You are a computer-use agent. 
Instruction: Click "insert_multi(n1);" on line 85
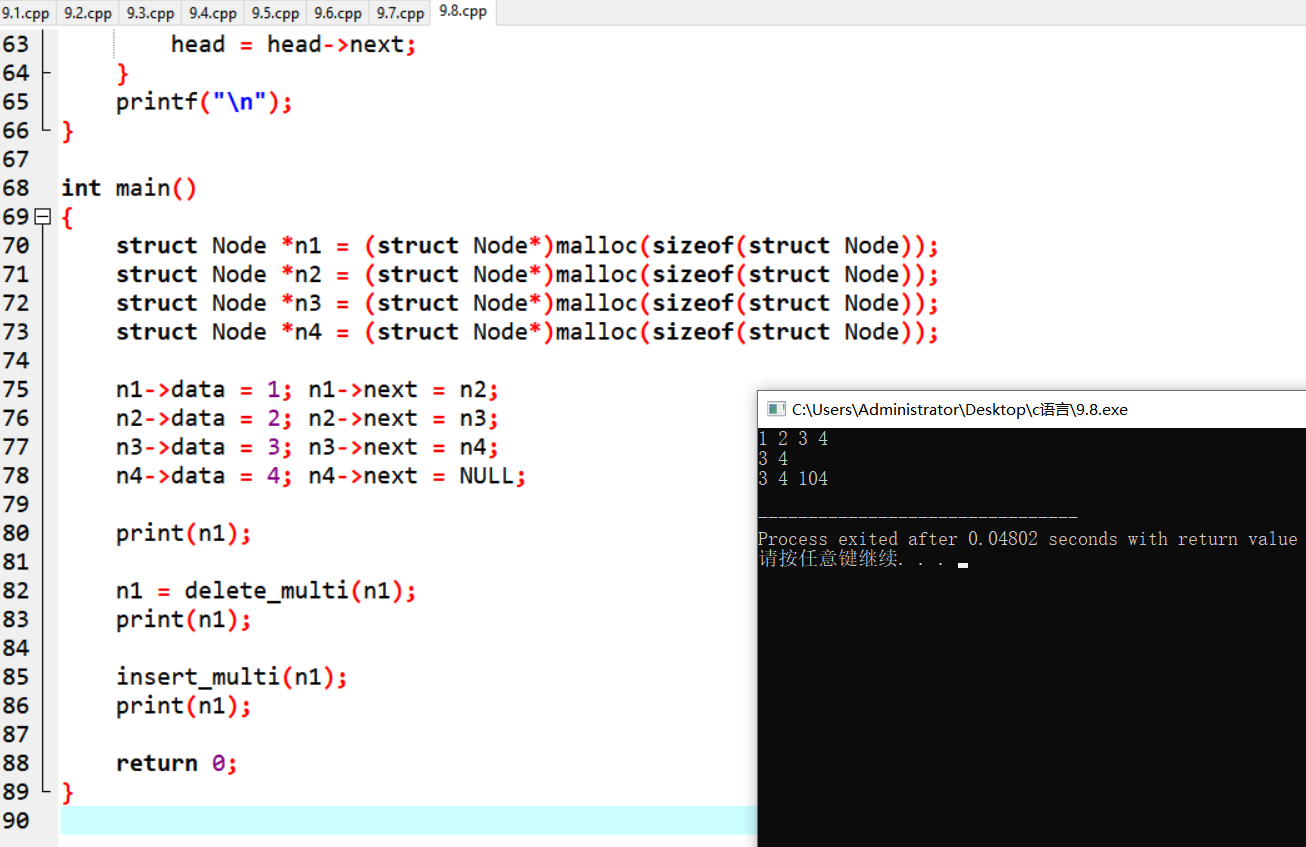[x=232, y=677]
